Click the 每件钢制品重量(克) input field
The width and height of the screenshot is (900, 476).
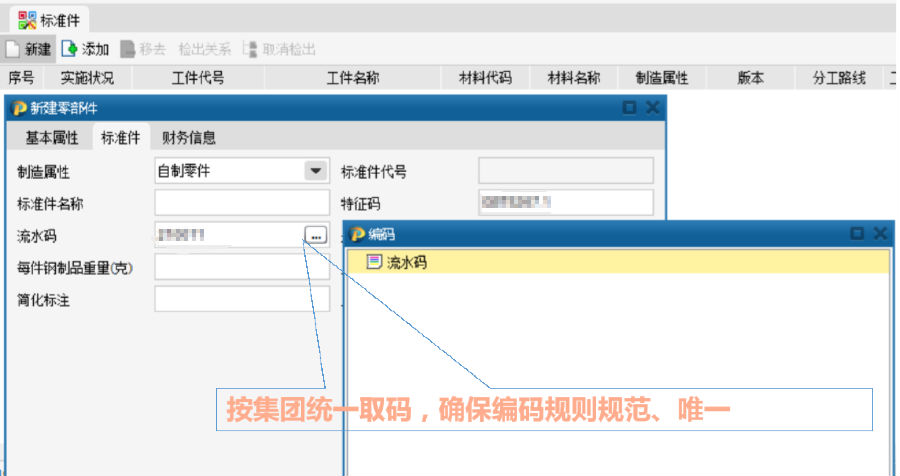coord(242,267)
